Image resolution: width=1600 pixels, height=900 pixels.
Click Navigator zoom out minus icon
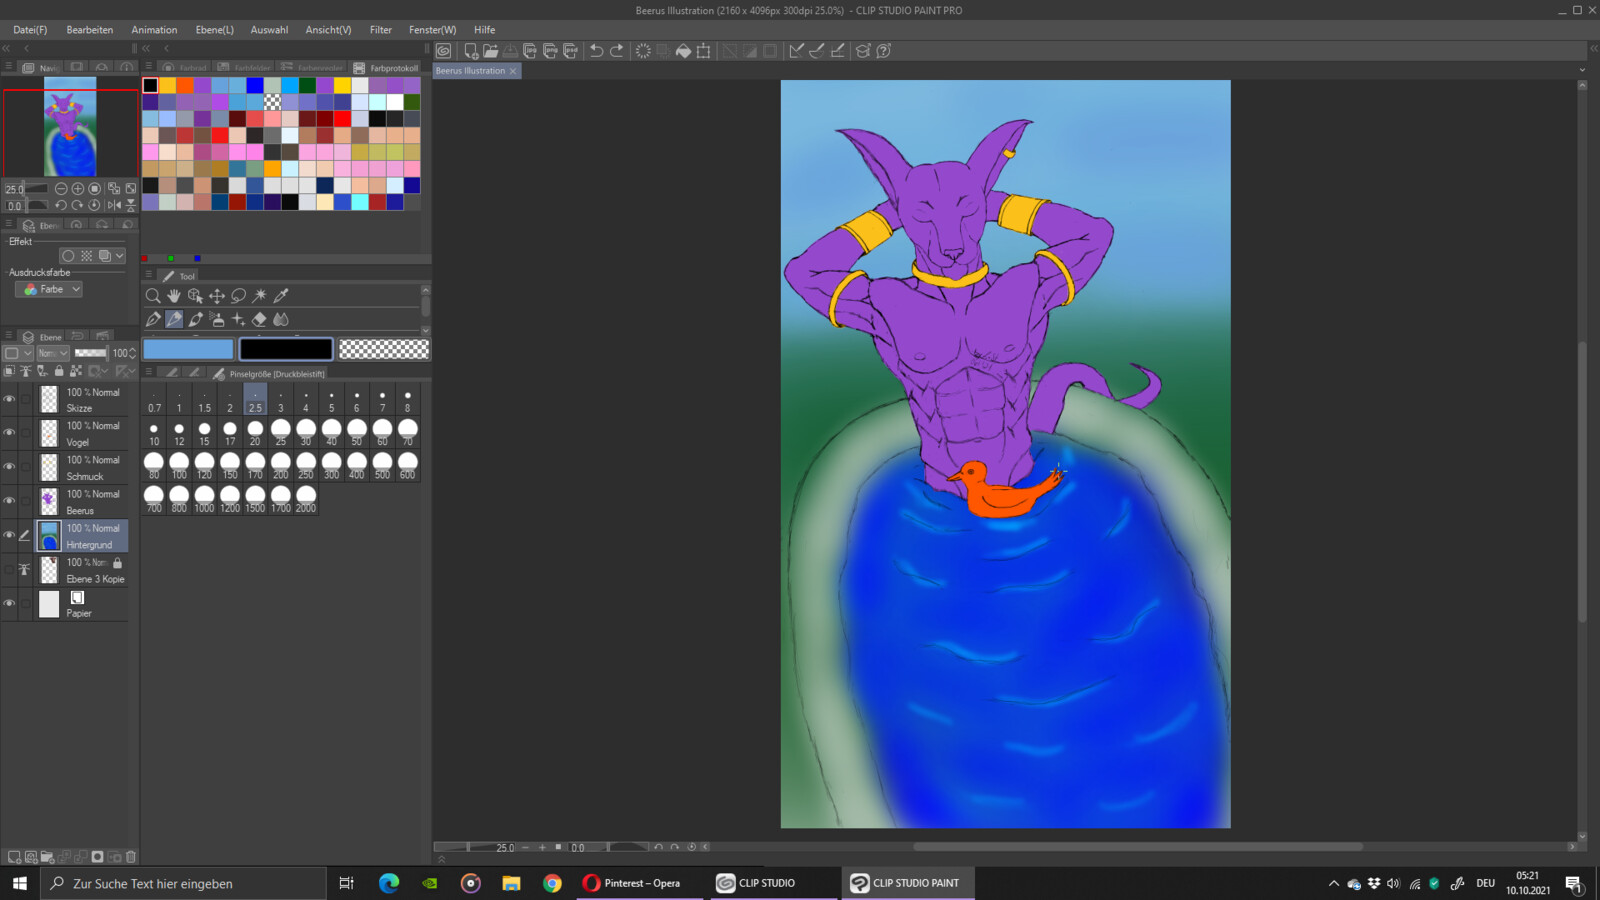coord(61,188)
